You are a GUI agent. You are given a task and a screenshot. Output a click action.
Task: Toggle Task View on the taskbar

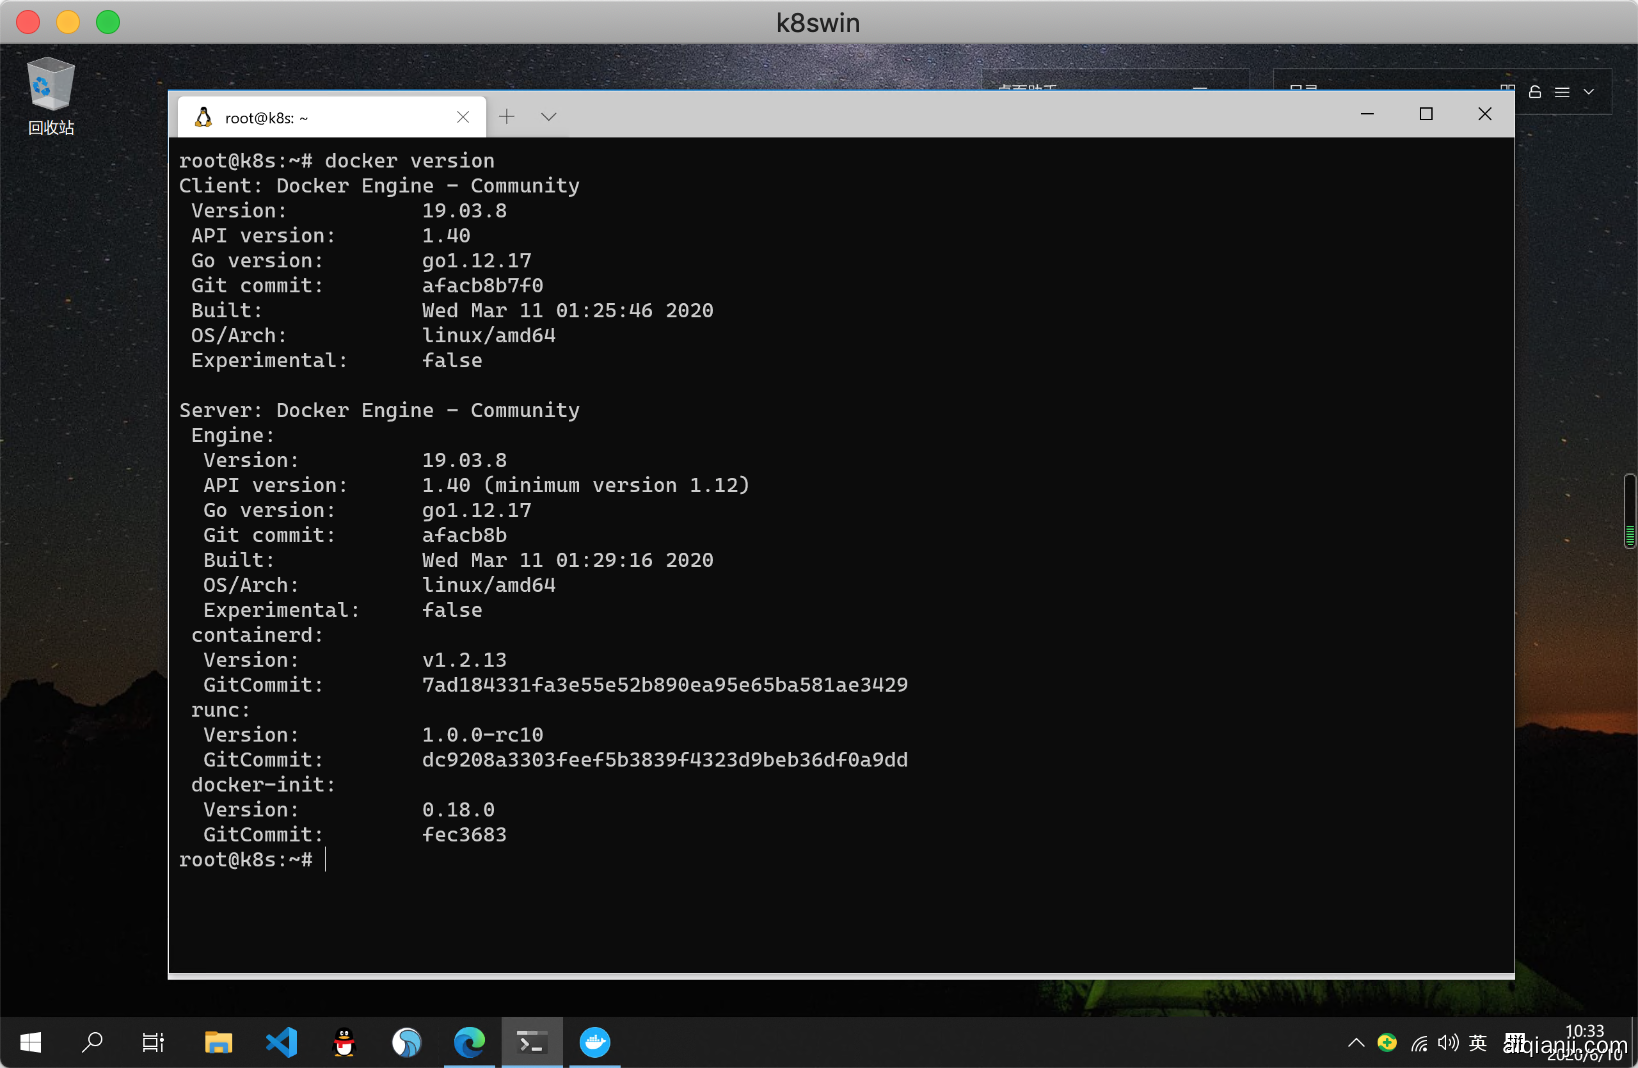point(152,1043)
